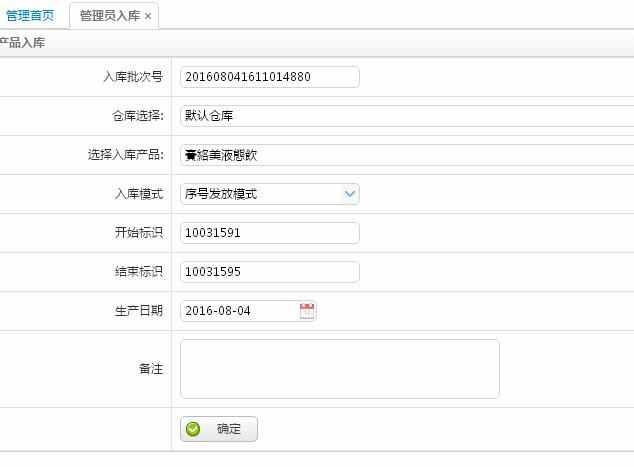The width and height of the screenshot is (634, 467).
Task: Click the 生产日期 label
Action: point(138,311)
